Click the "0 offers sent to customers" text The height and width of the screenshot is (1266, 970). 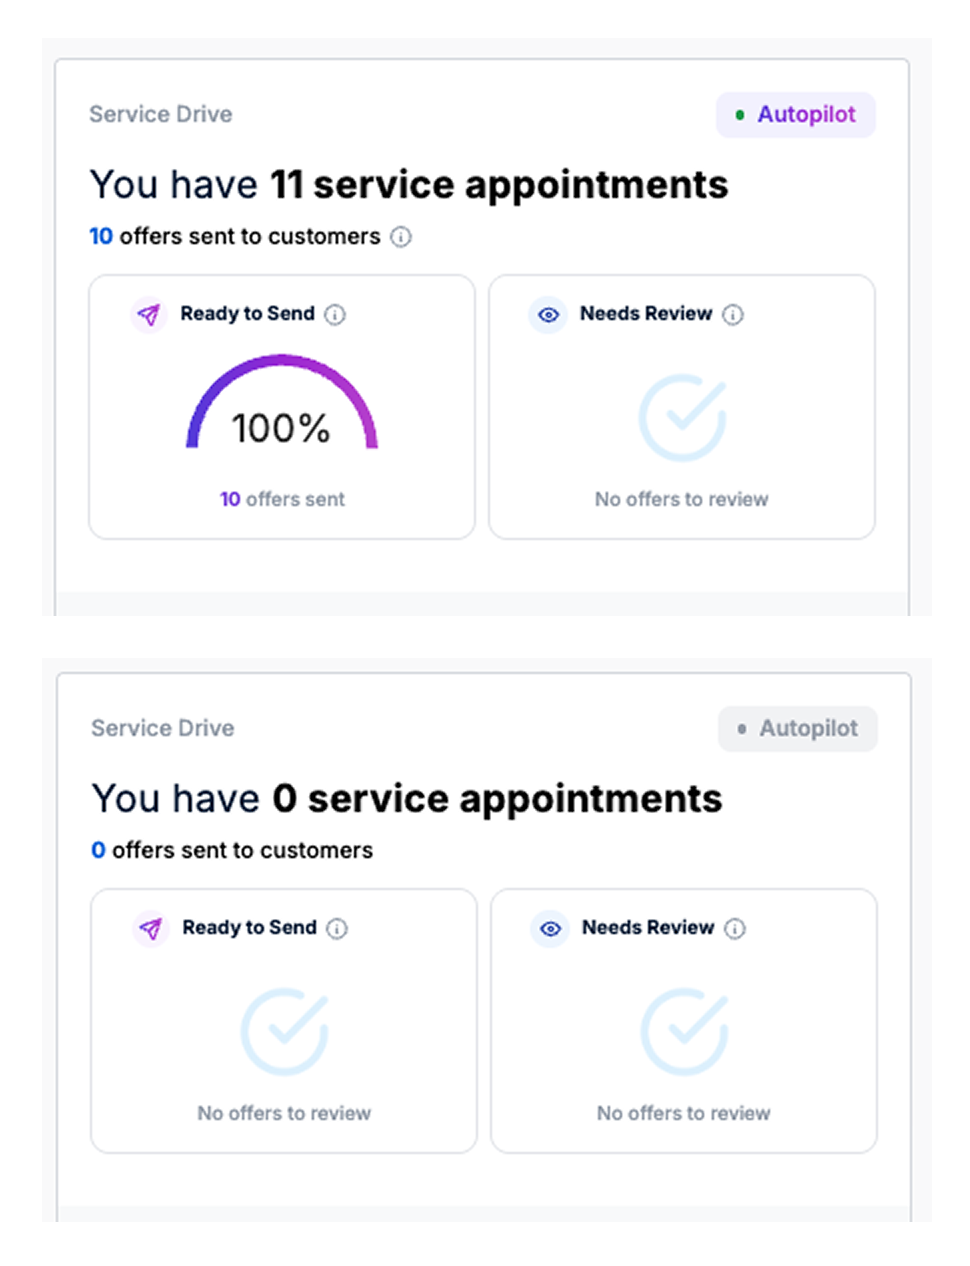click(232, 851)
